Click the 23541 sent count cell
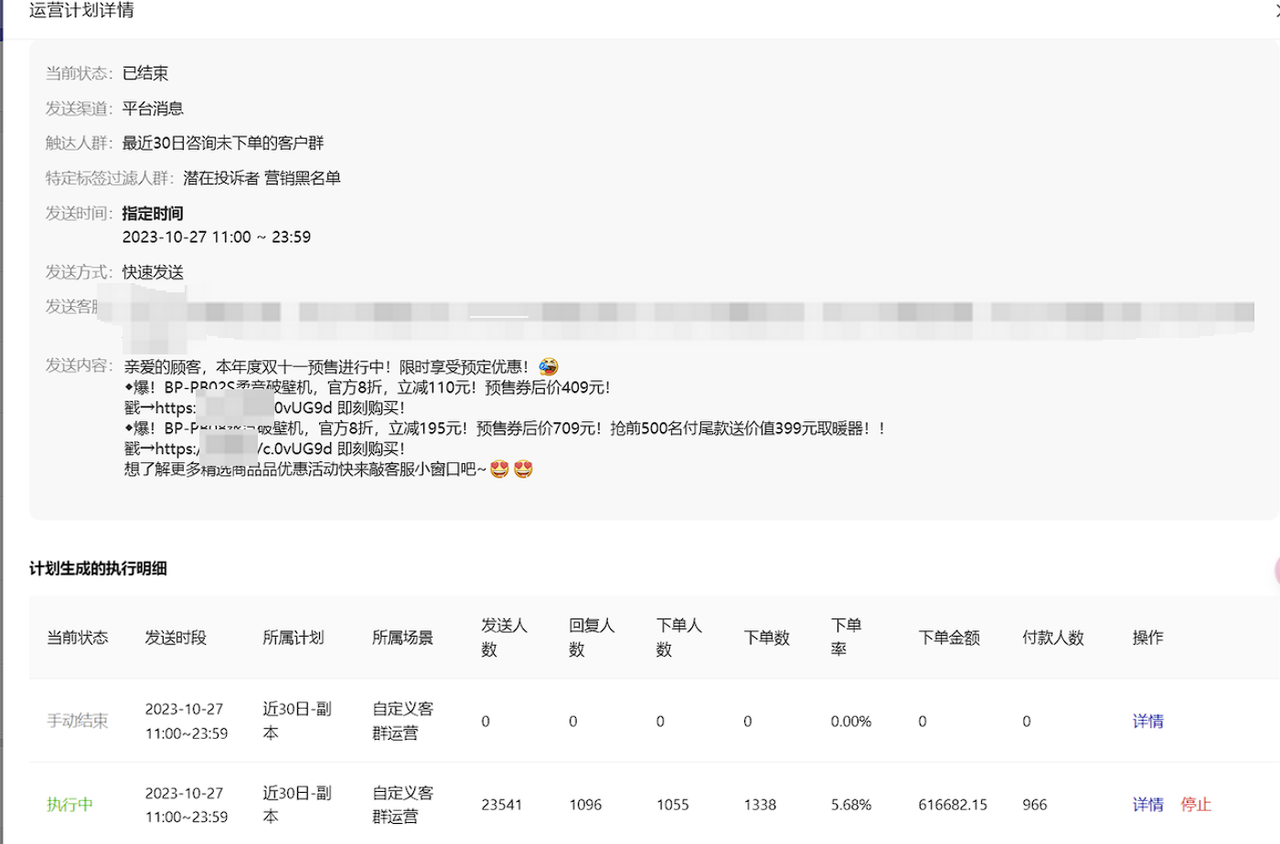 pos(501,804)
